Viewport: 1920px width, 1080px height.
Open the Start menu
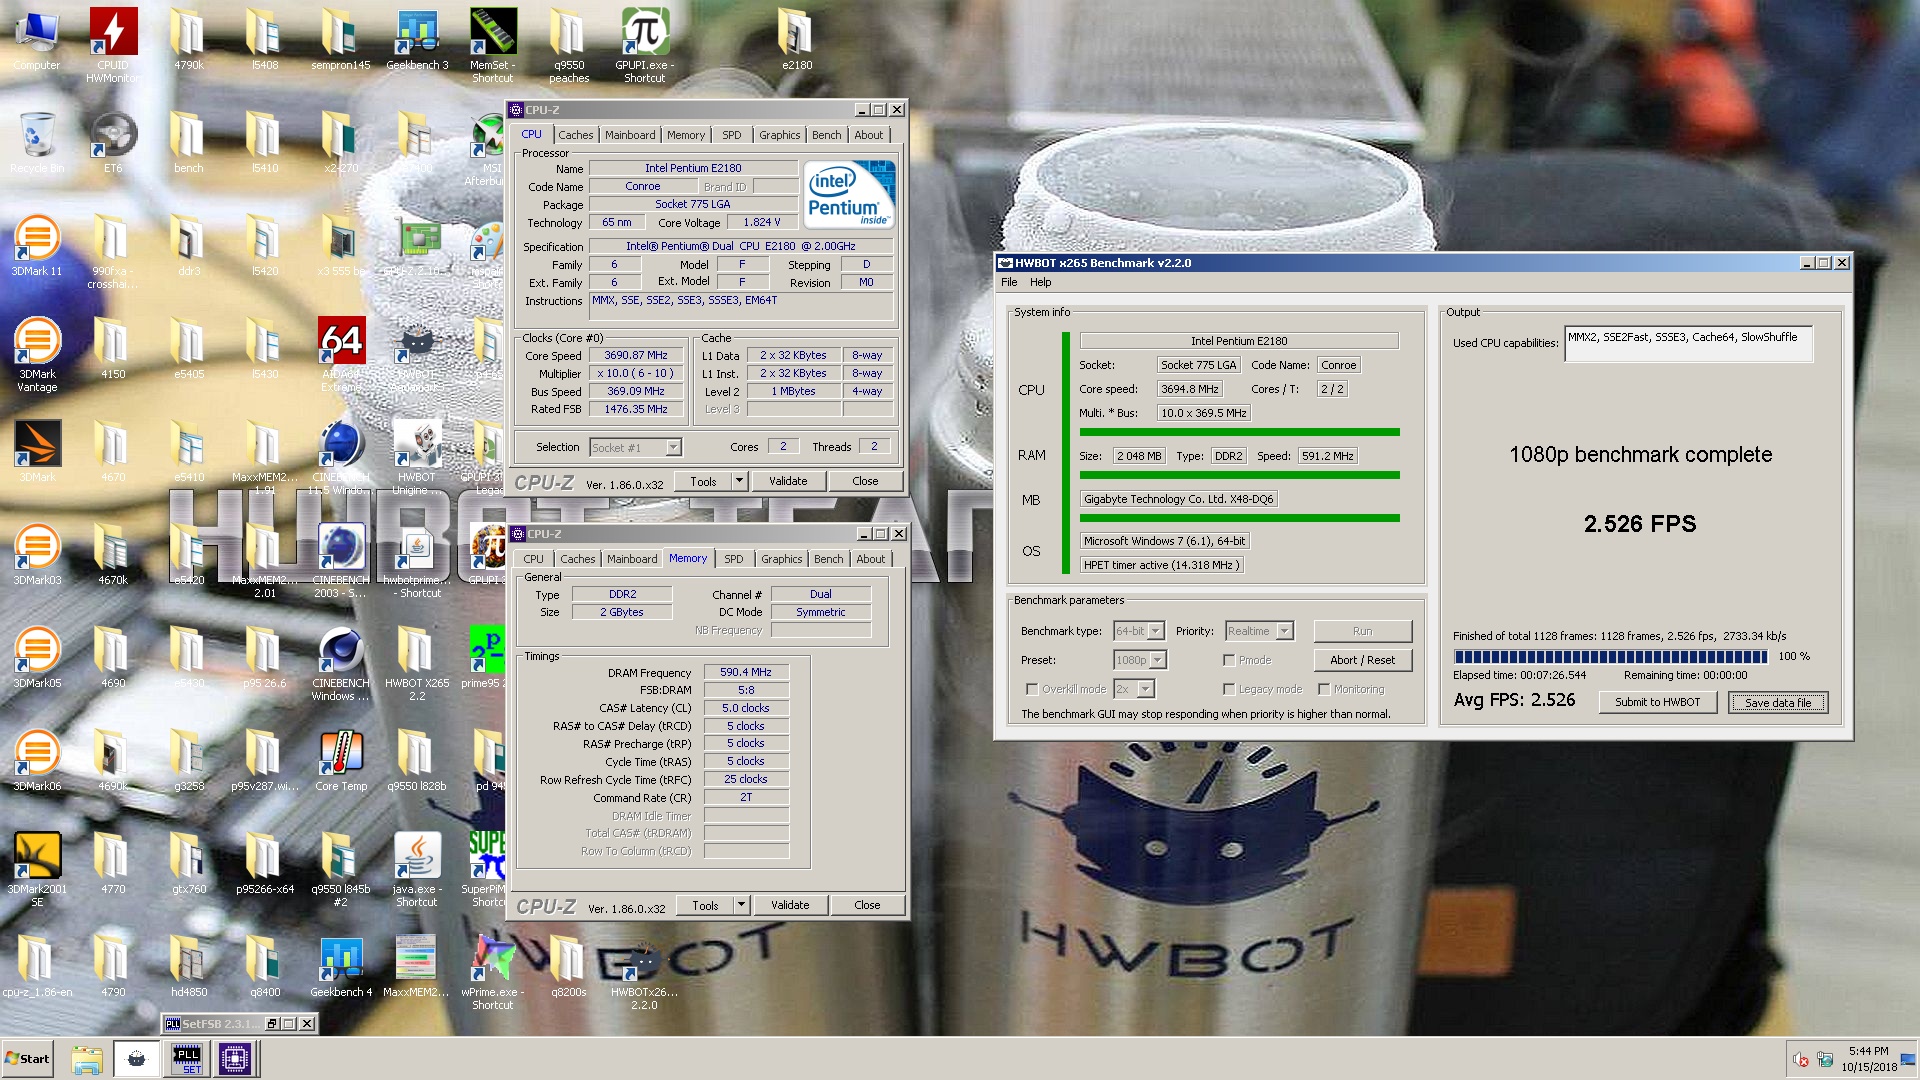[27, 1059]
